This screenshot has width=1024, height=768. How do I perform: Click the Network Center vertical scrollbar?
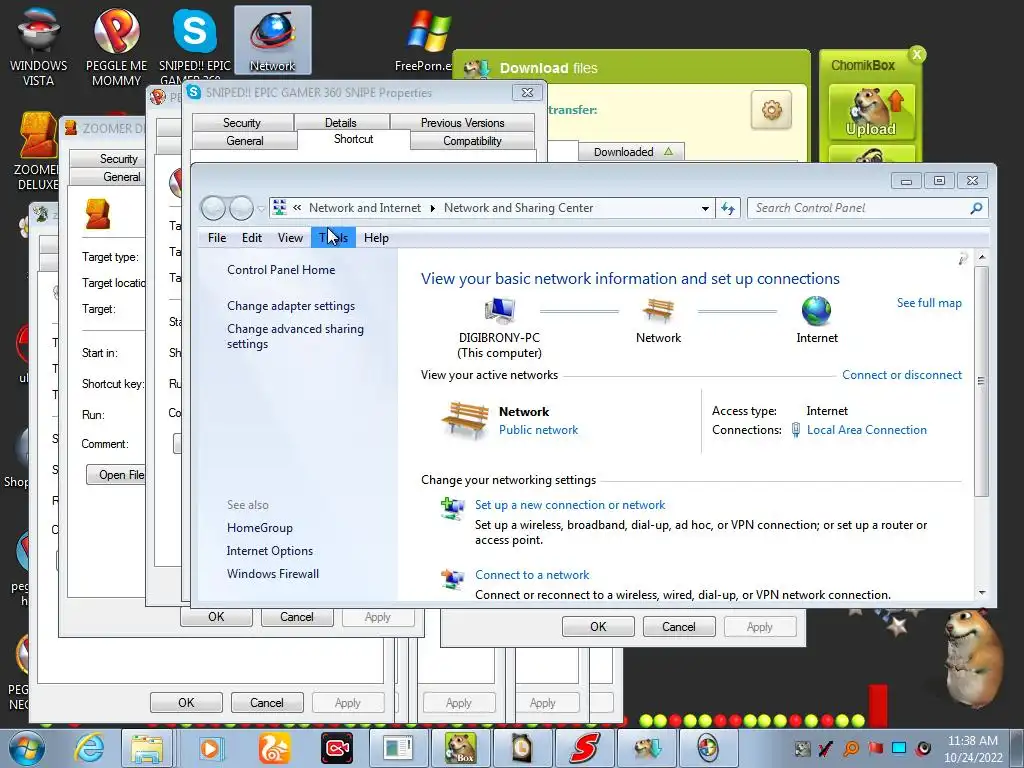click(981, 380)
